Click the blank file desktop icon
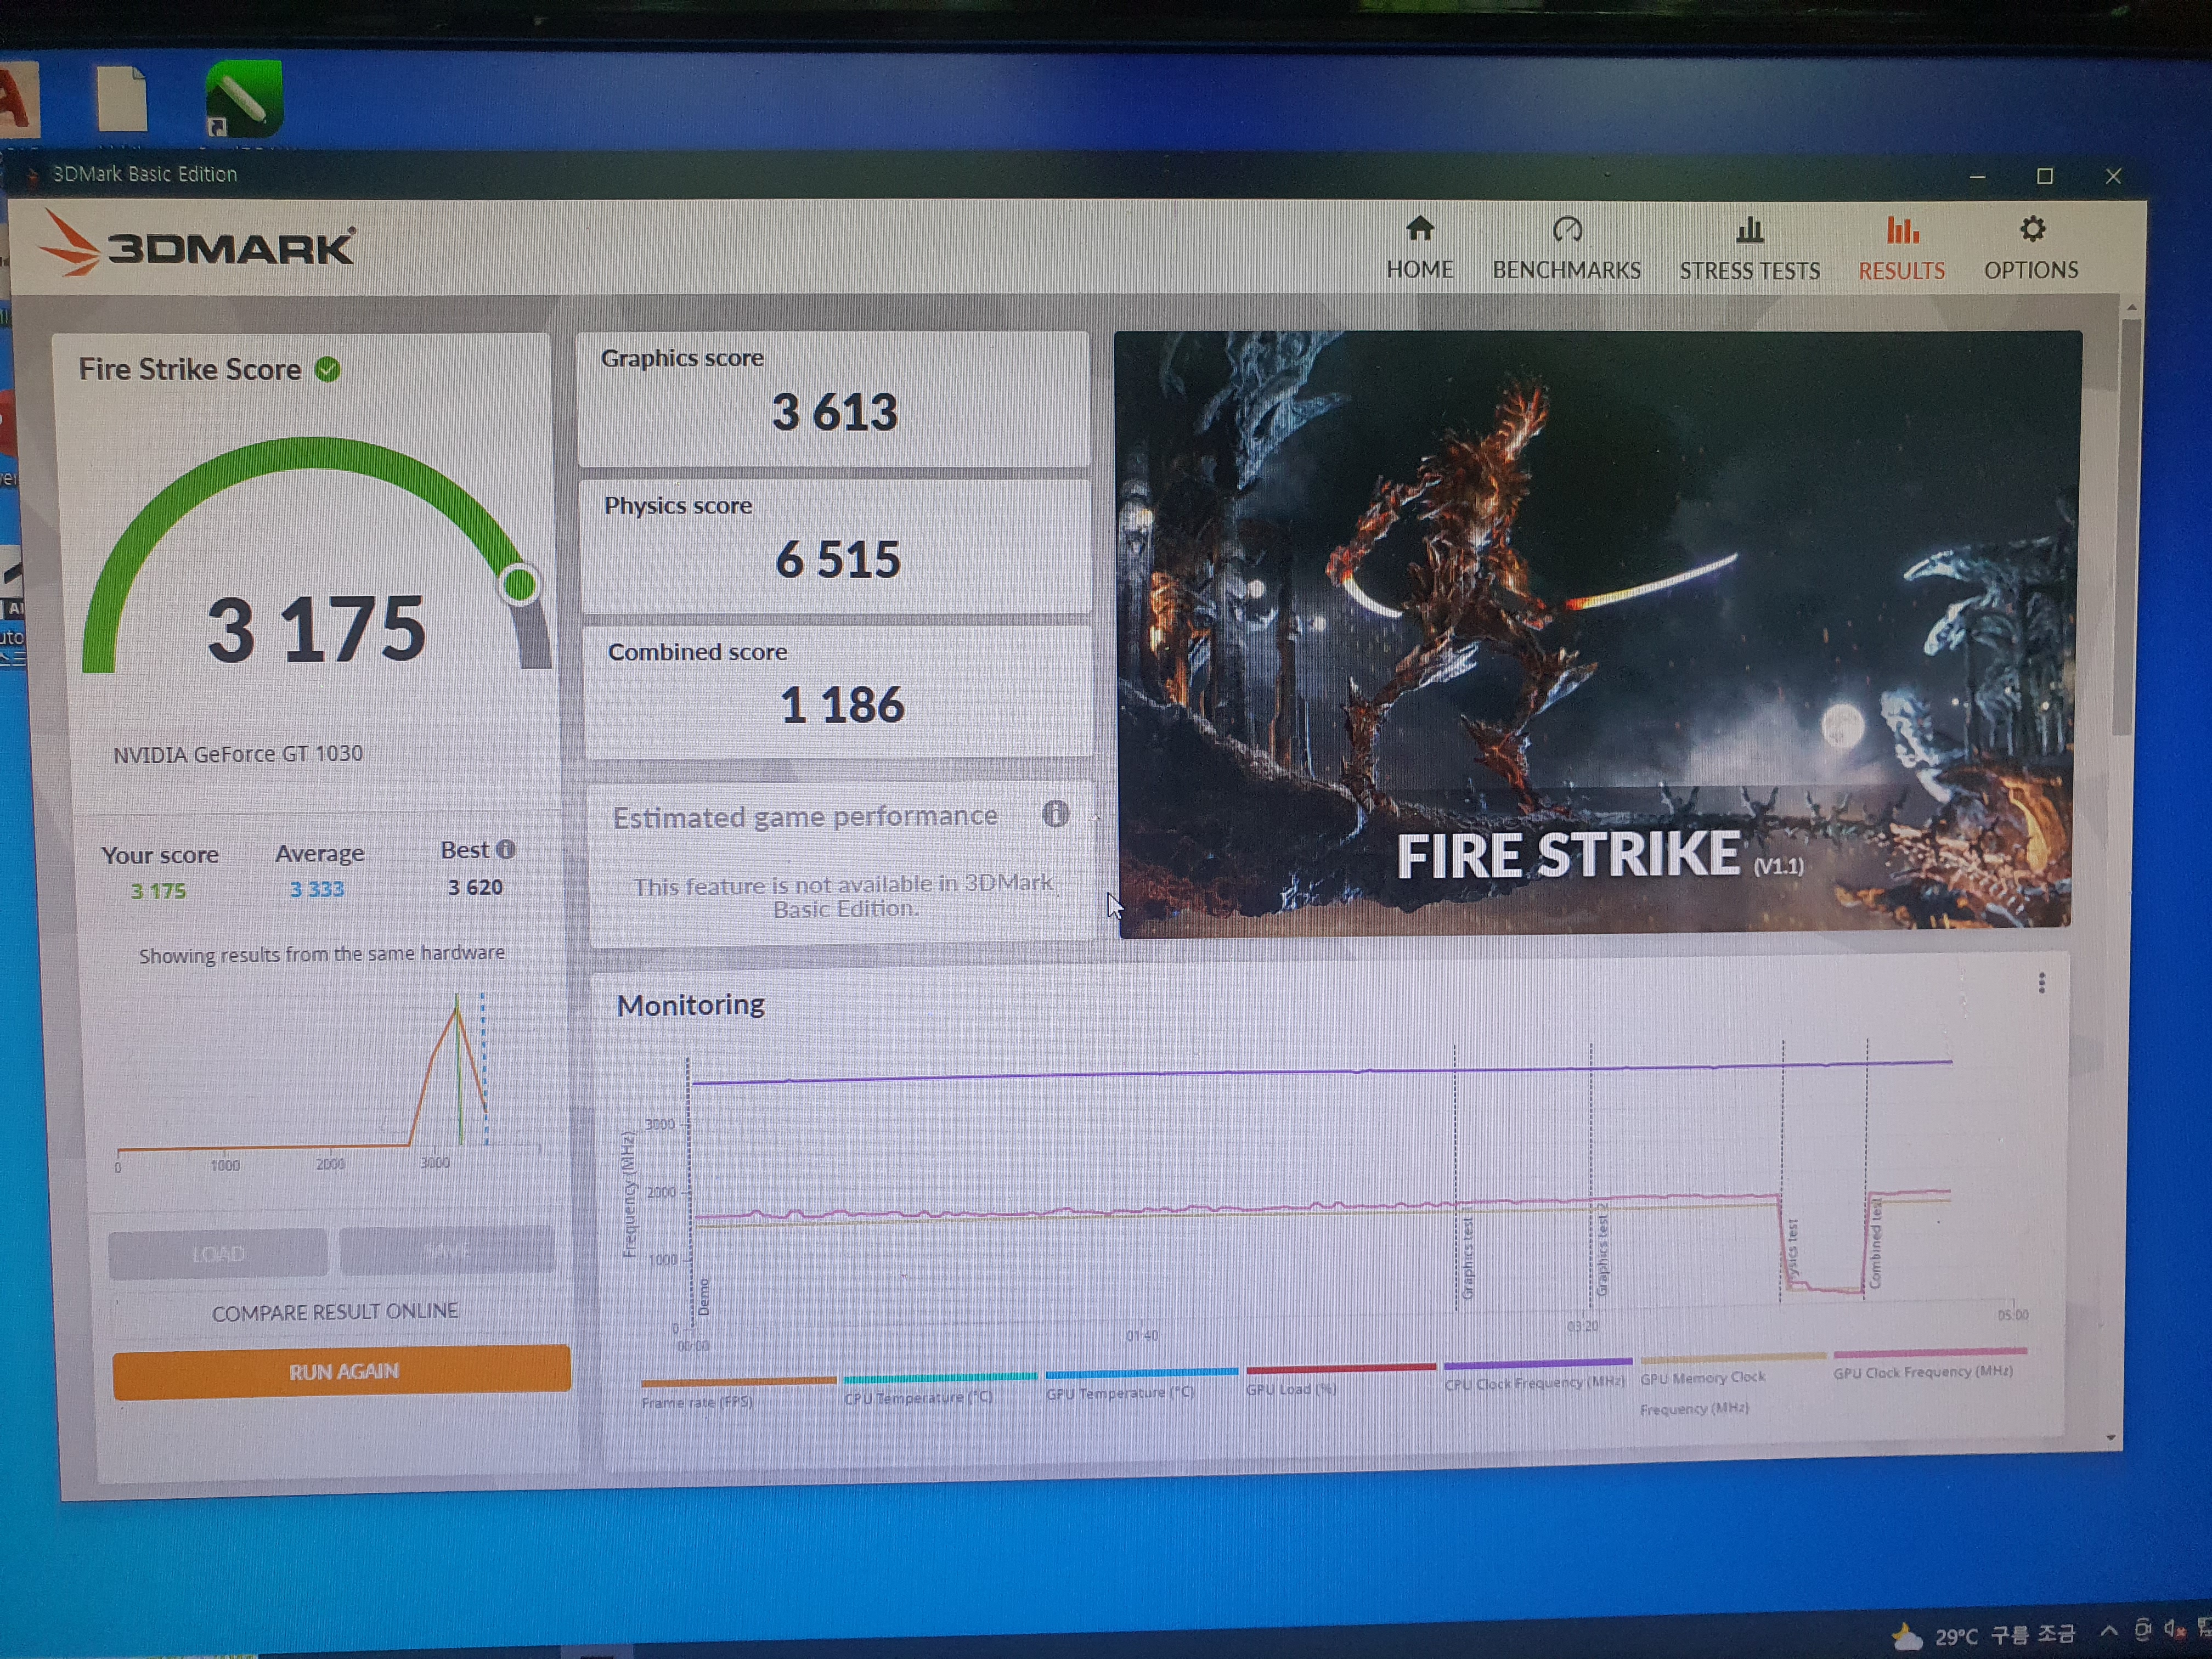 pyautogui.click(x=123, y=98)
